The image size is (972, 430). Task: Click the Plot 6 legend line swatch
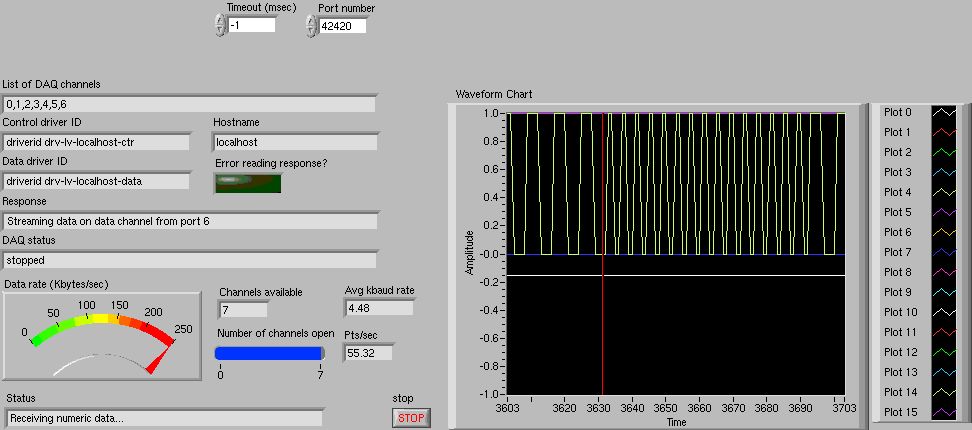tap(943, 232)
